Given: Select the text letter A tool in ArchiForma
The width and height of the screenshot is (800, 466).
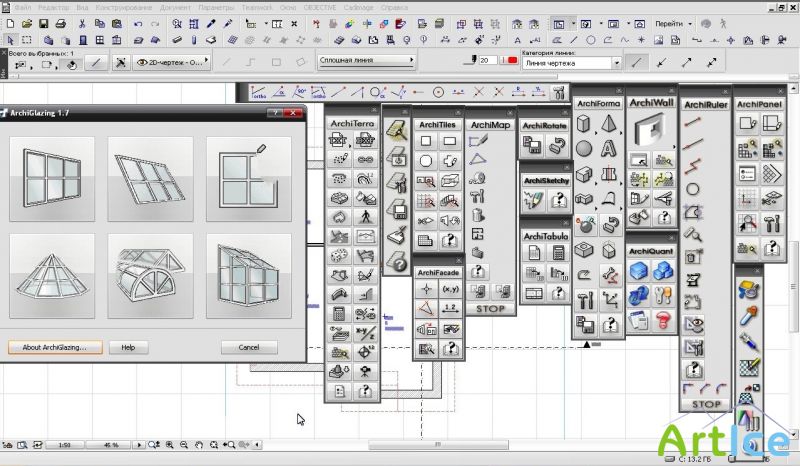Looking at the screenshot, I should (609, 149).
